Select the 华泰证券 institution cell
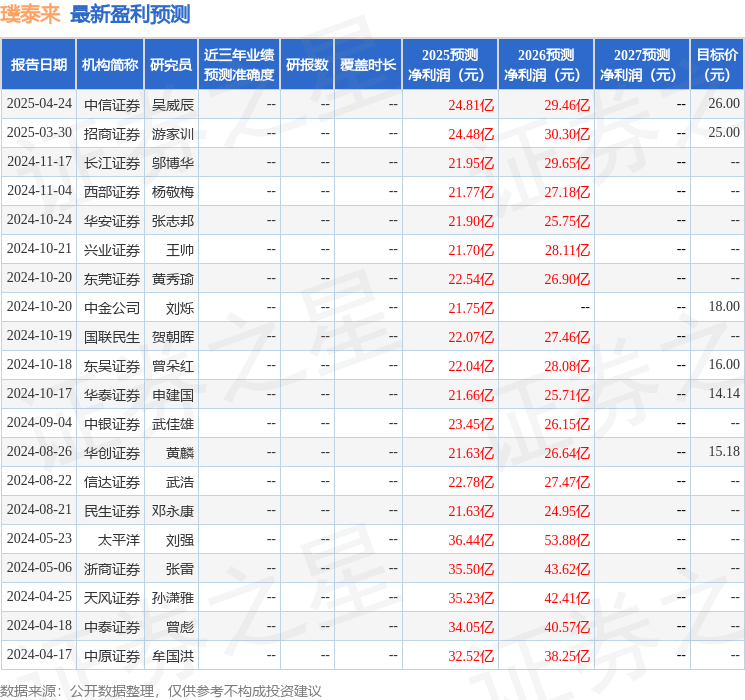Viewport: 745px width, 700px height. coord(112,394)
